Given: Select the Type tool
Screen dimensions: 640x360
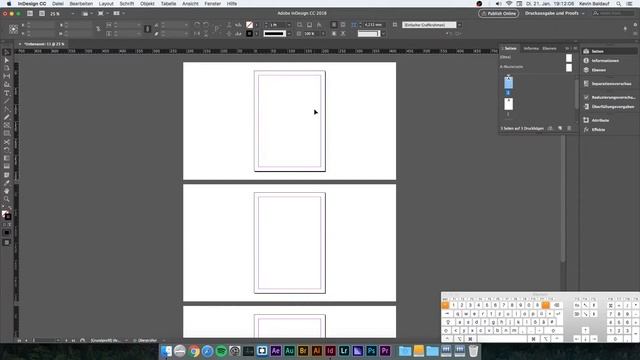Looking at the screenshot, I should click(7, 93).
